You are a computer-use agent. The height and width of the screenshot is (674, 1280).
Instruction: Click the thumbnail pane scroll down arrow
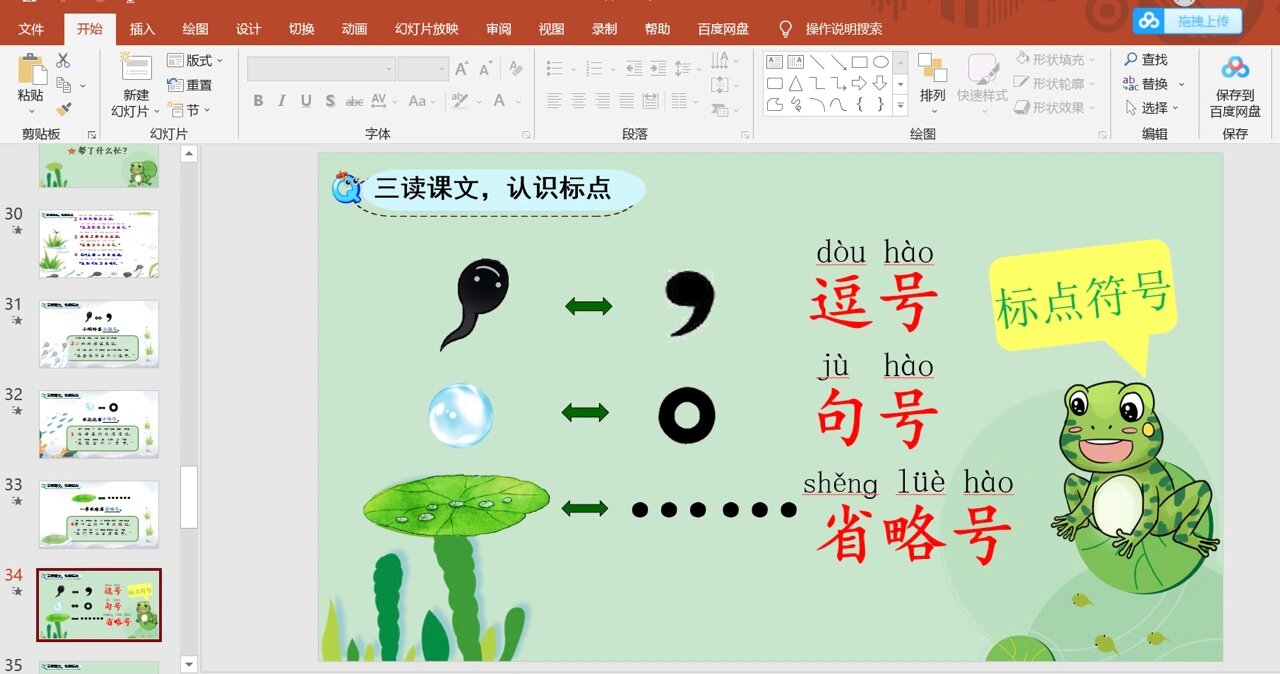189,664
